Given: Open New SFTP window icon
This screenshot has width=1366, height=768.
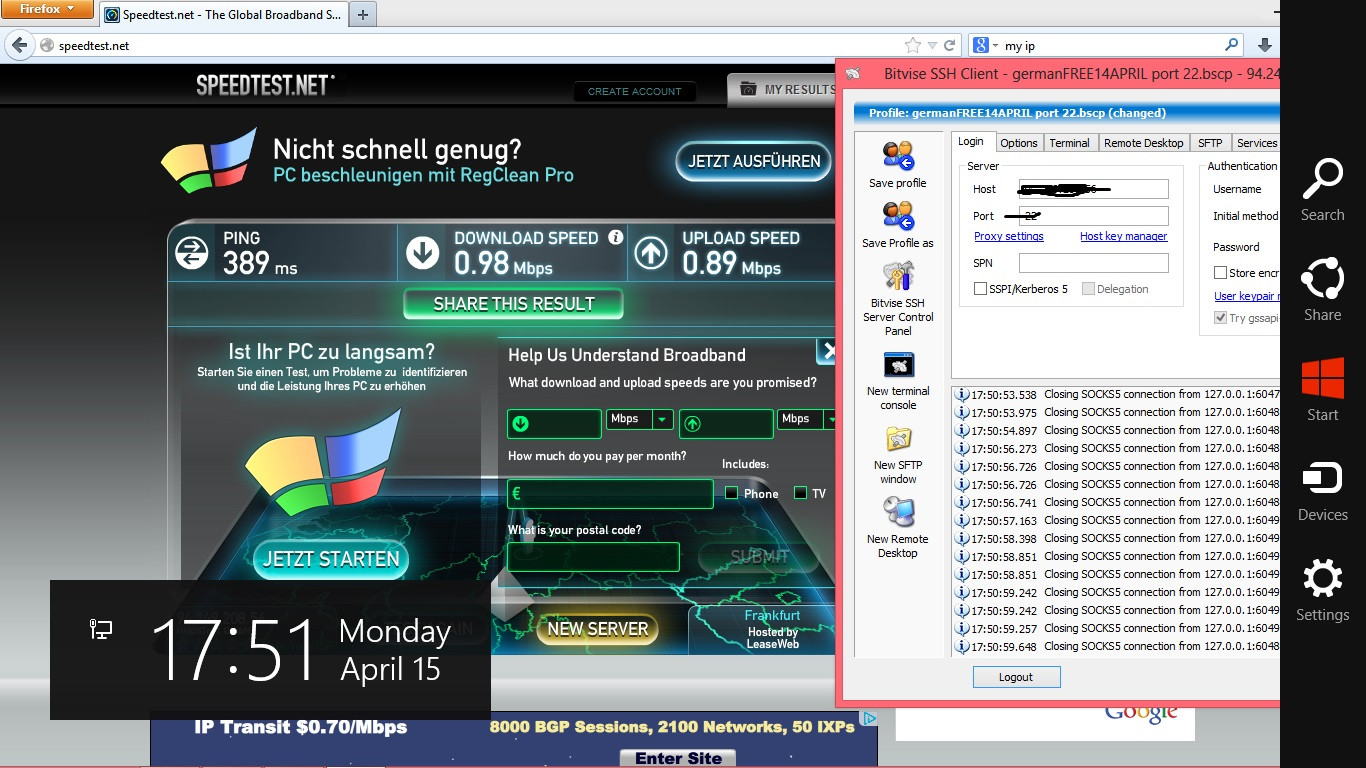Looking at the screenshot, I should (898, 438).
